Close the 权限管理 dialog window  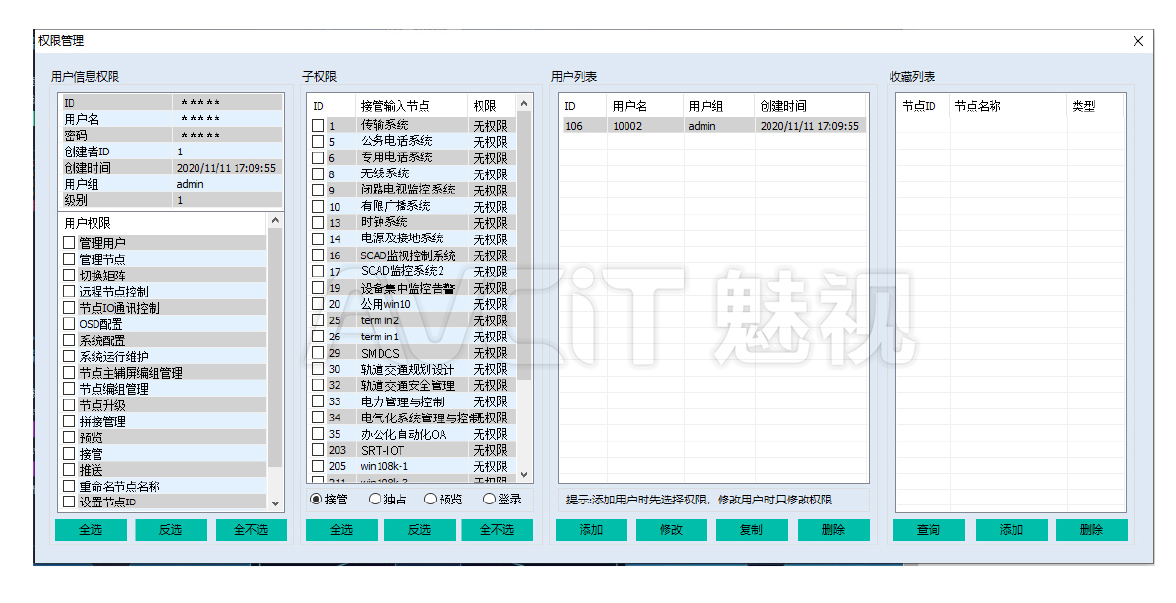tap(1138, 41)
